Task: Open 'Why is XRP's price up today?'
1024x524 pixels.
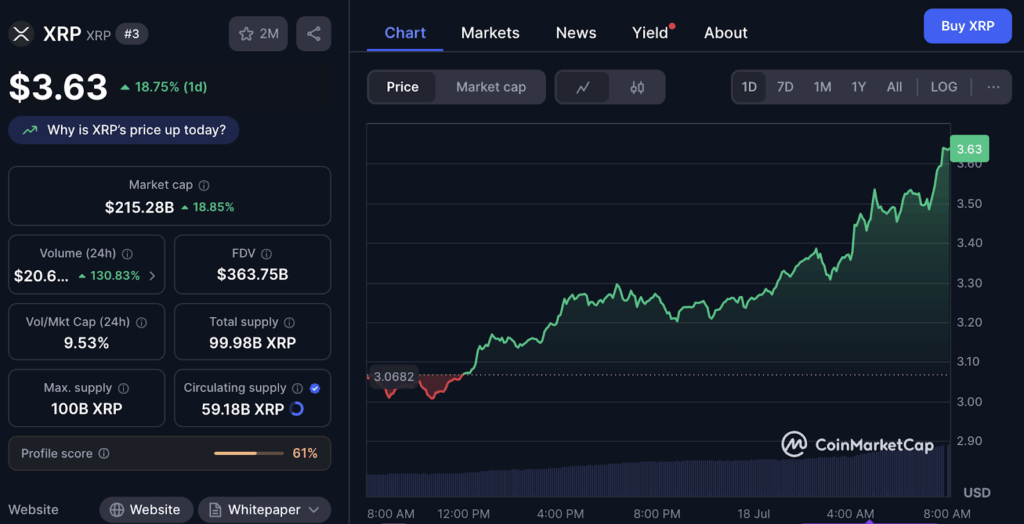Action: [x=124, y=130]
